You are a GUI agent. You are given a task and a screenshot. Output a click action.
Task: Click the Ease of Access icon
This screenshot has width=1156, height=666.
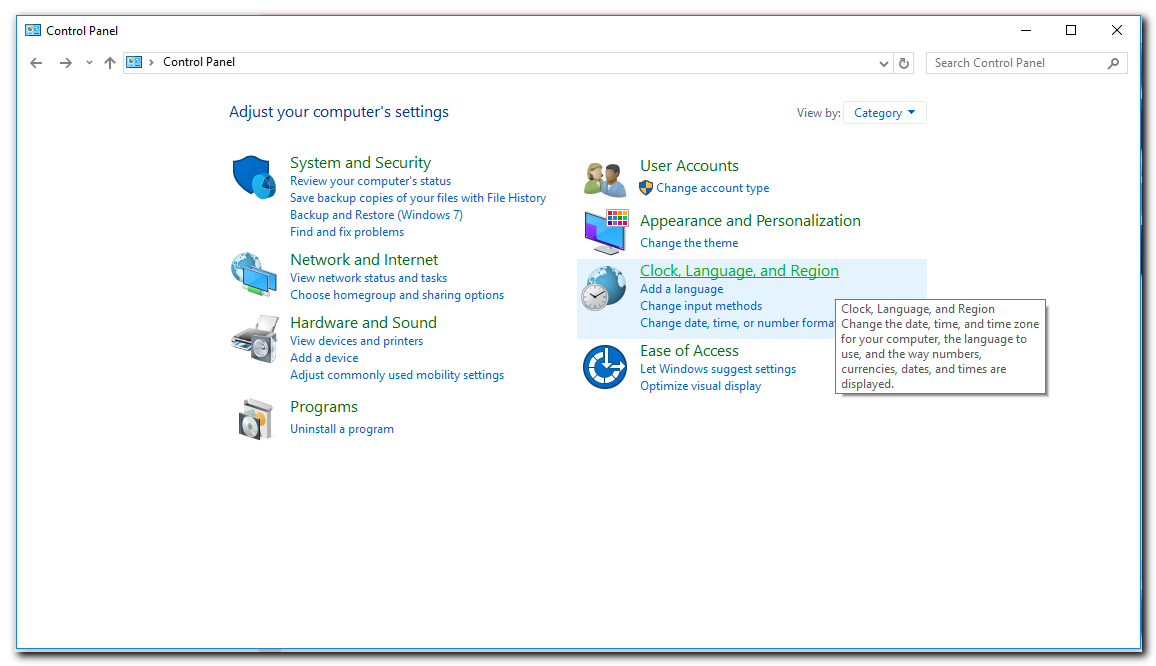pyautogui.click(x=605, y=367)
